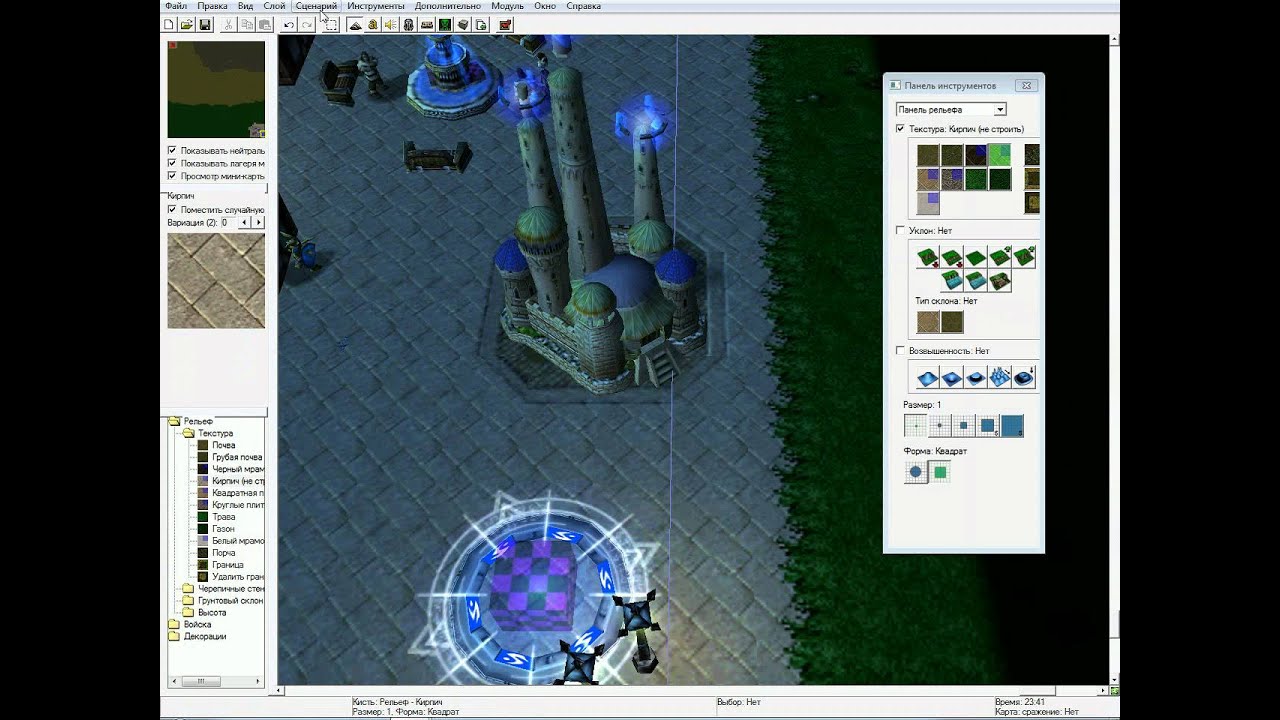The width and height of the screenshot is (1280, 720).
Task: Pick the noise spikes height tool
Action: (1000, 378)
